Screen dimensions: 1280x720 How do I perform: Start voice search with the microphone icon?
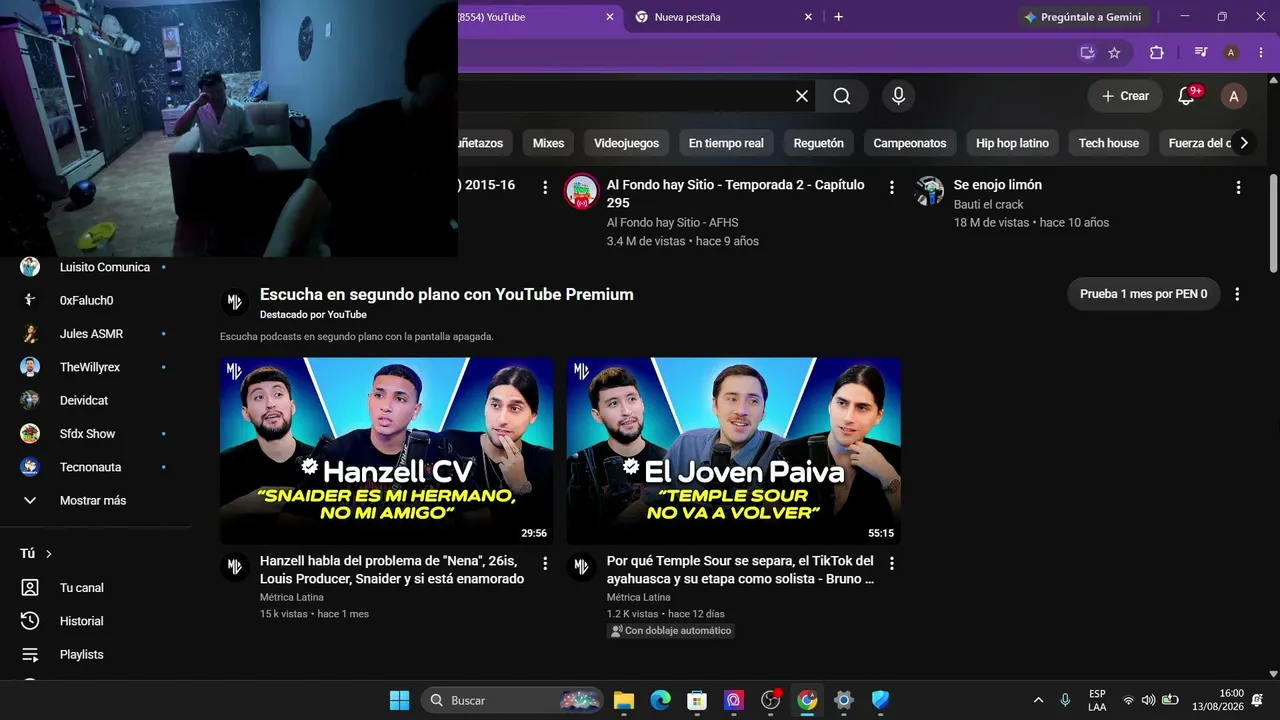pyautogui.click(x=898, y=96)
